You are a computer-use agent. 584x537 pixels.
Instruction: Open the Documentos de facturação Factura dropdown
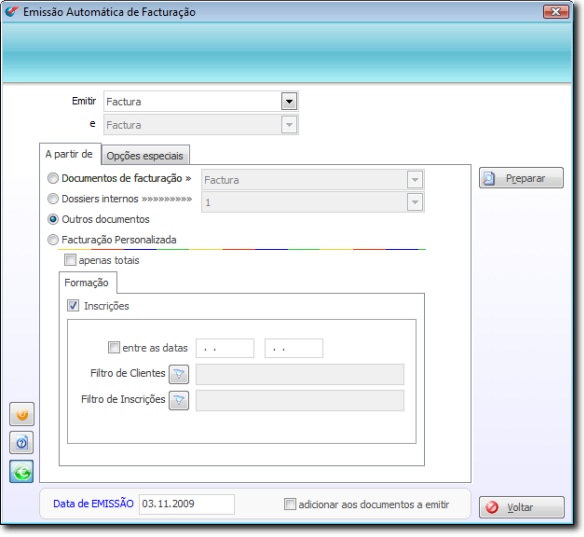click(x=415, y=180)
